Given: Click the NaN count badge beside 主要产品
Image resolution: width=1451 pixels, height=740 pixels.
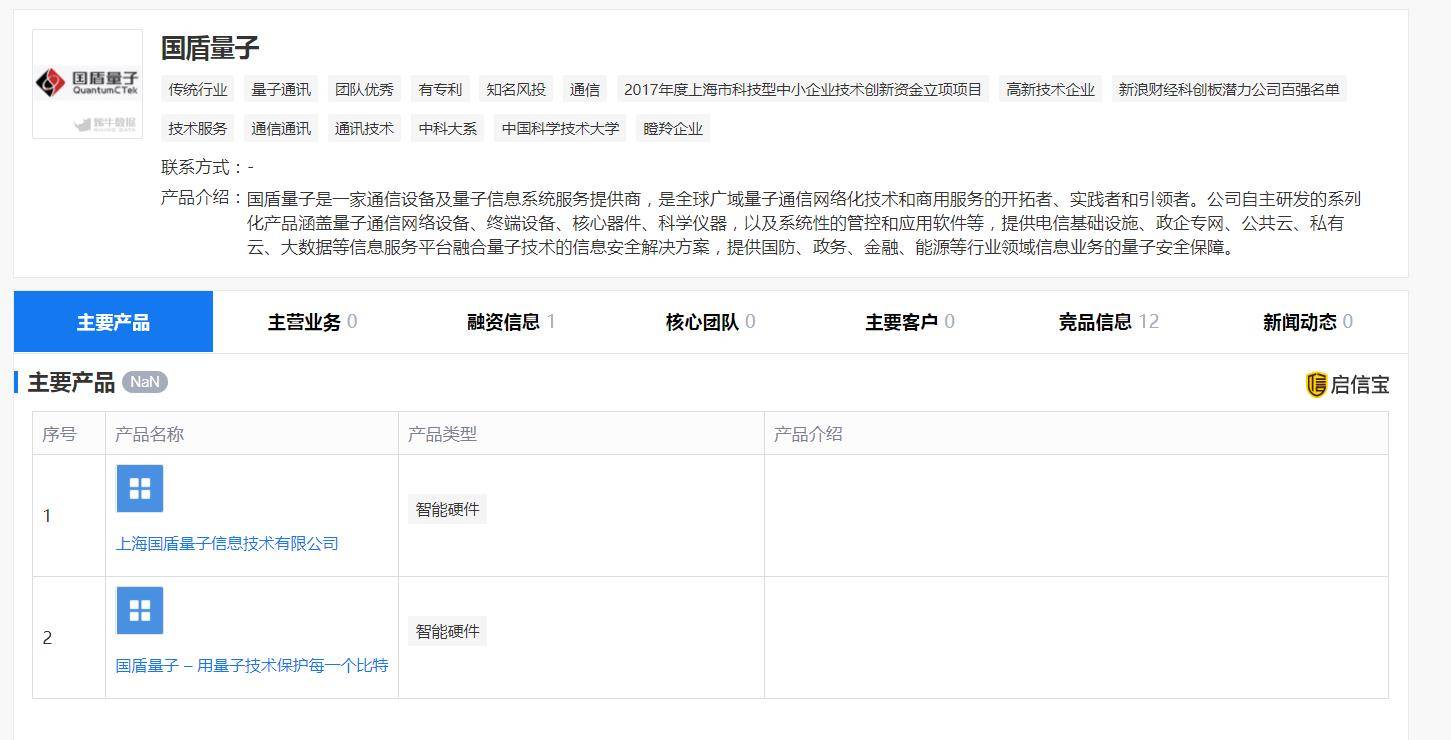Looking at the screenshot, I should coord(145,382).
